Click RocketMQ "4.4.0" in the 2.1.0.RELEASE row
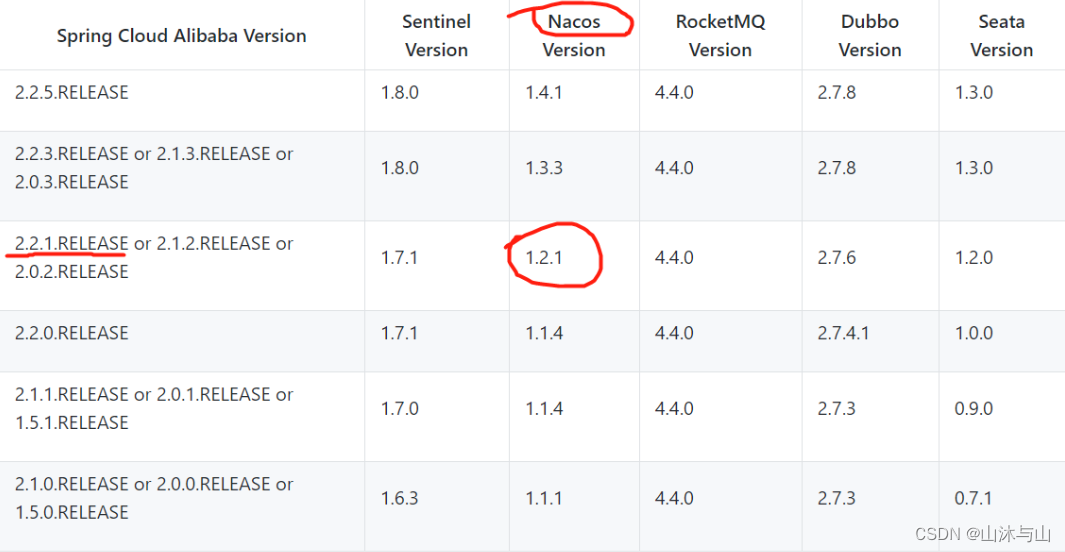This screenshot has height=552, width=1065. coord(674,498)
